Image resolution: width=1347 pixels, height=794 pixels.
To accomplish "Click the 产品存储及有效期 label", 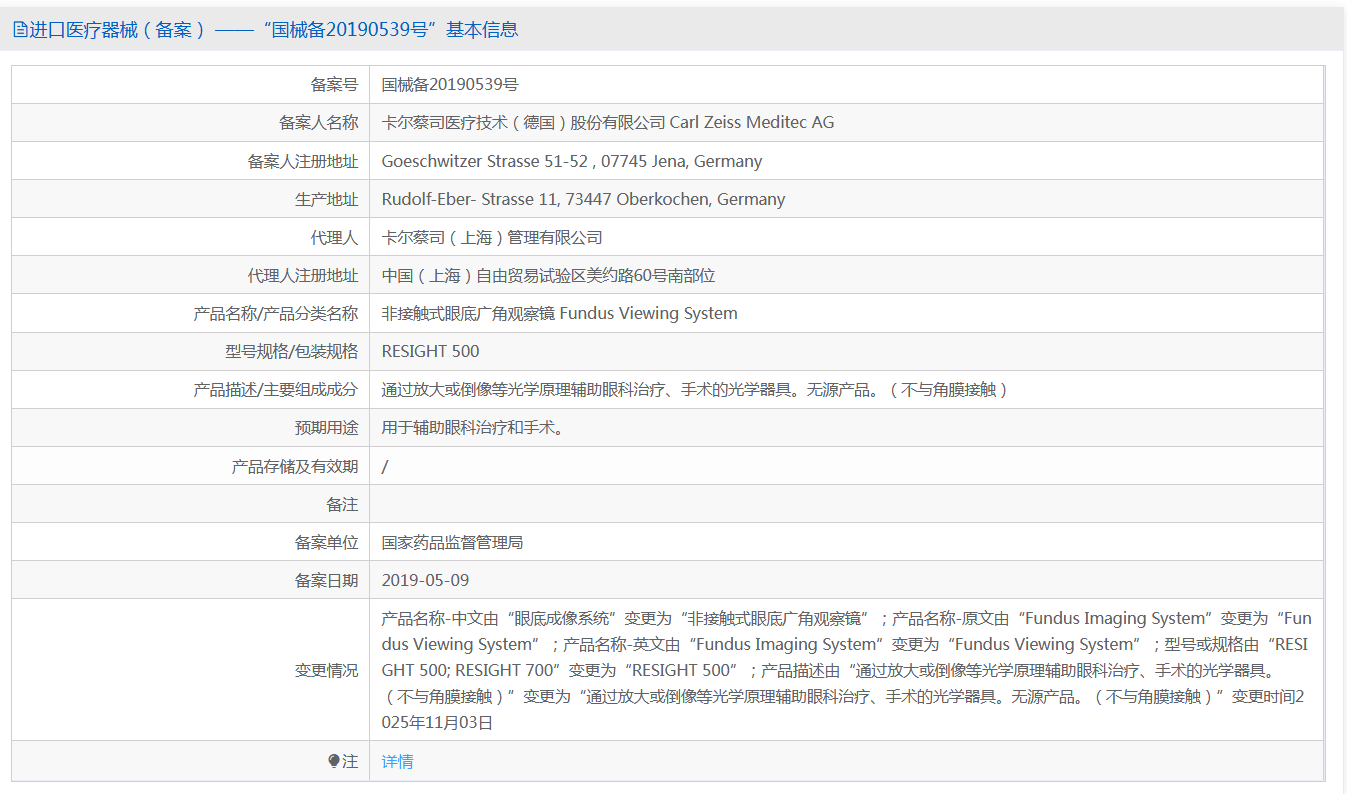I will [294, 466].
